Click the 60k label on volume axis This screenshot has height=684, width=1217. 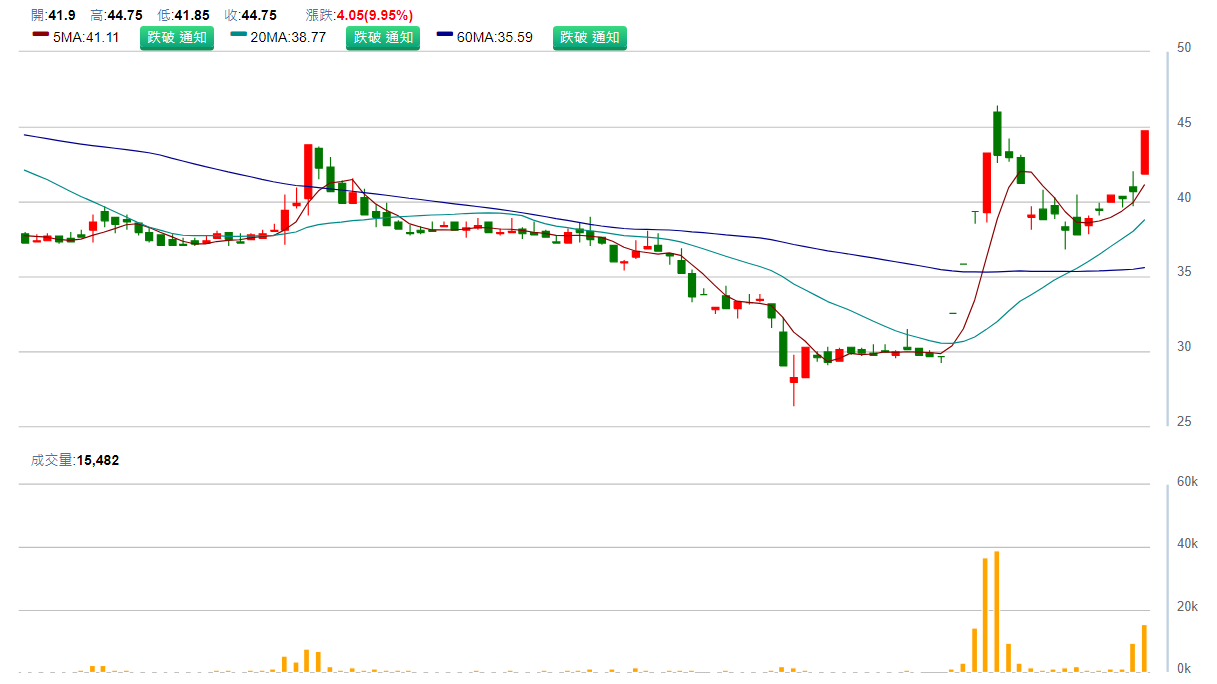click(x=1187, y=482)
